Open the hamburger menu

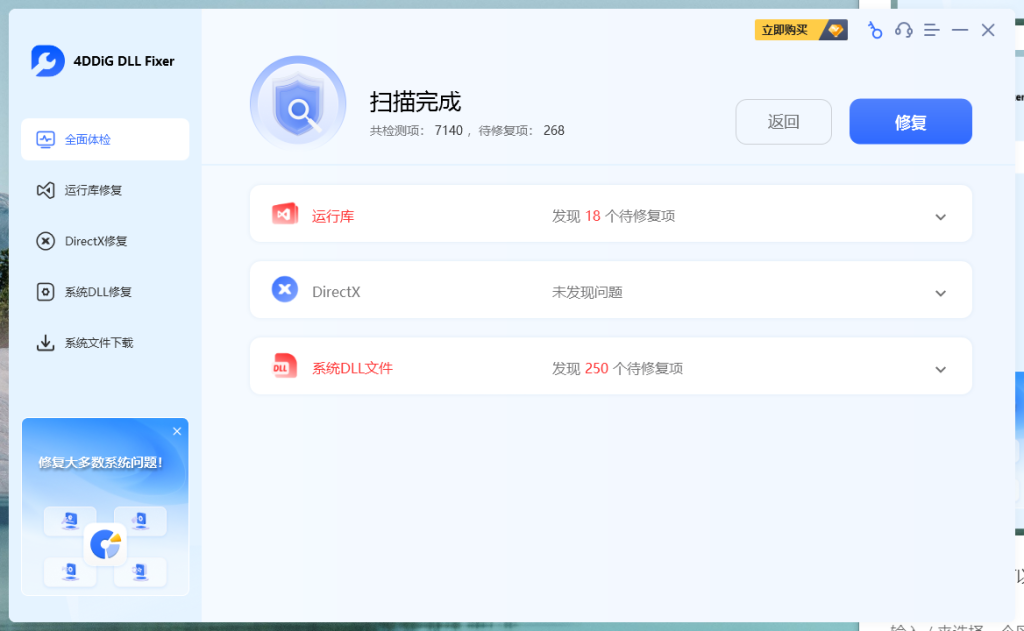tap(931, 30)
